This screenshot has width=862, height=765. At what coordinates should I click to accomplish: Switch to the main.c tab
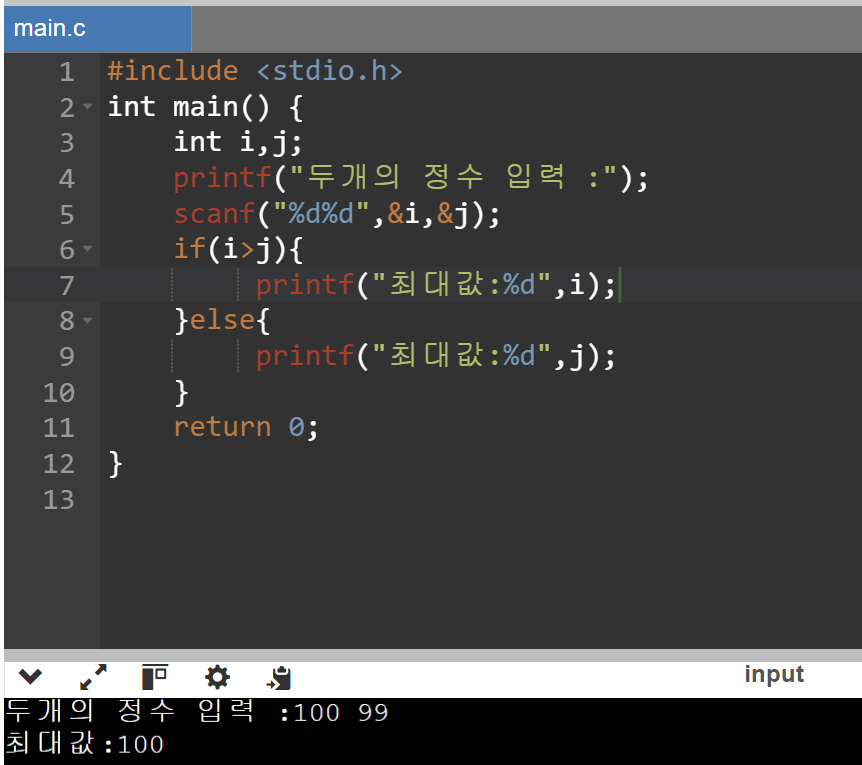tap(98, 29)
